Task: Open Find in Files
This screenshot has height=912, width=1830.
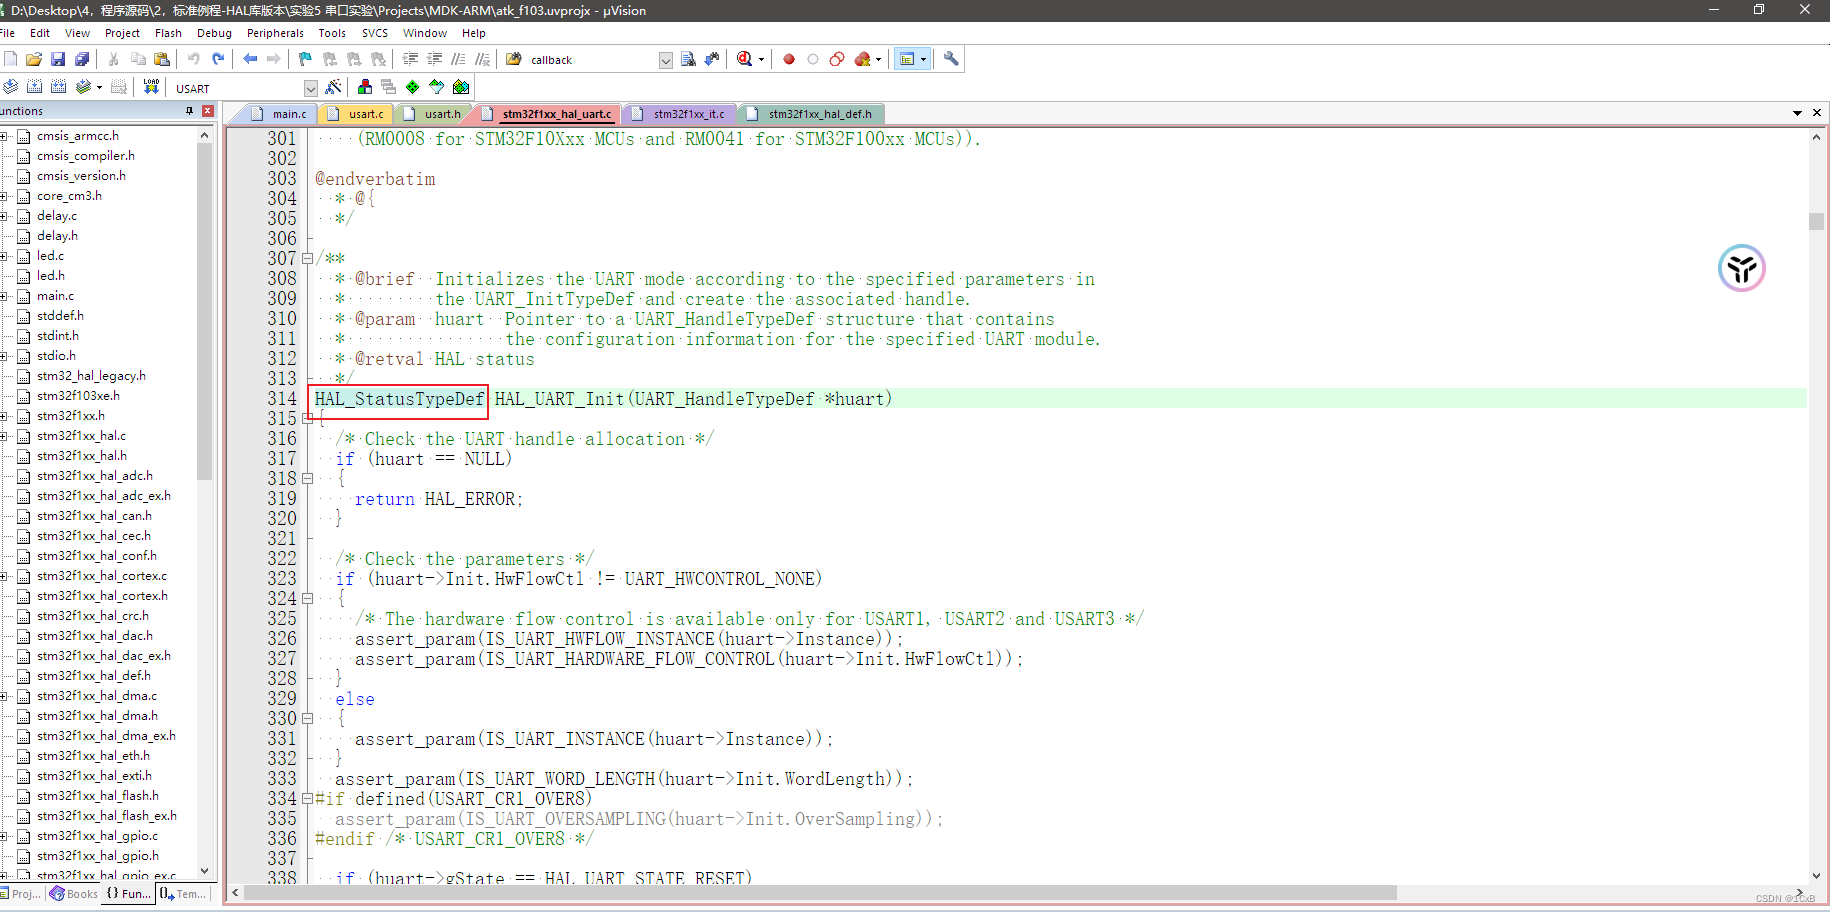Action: tap(514, 59)
